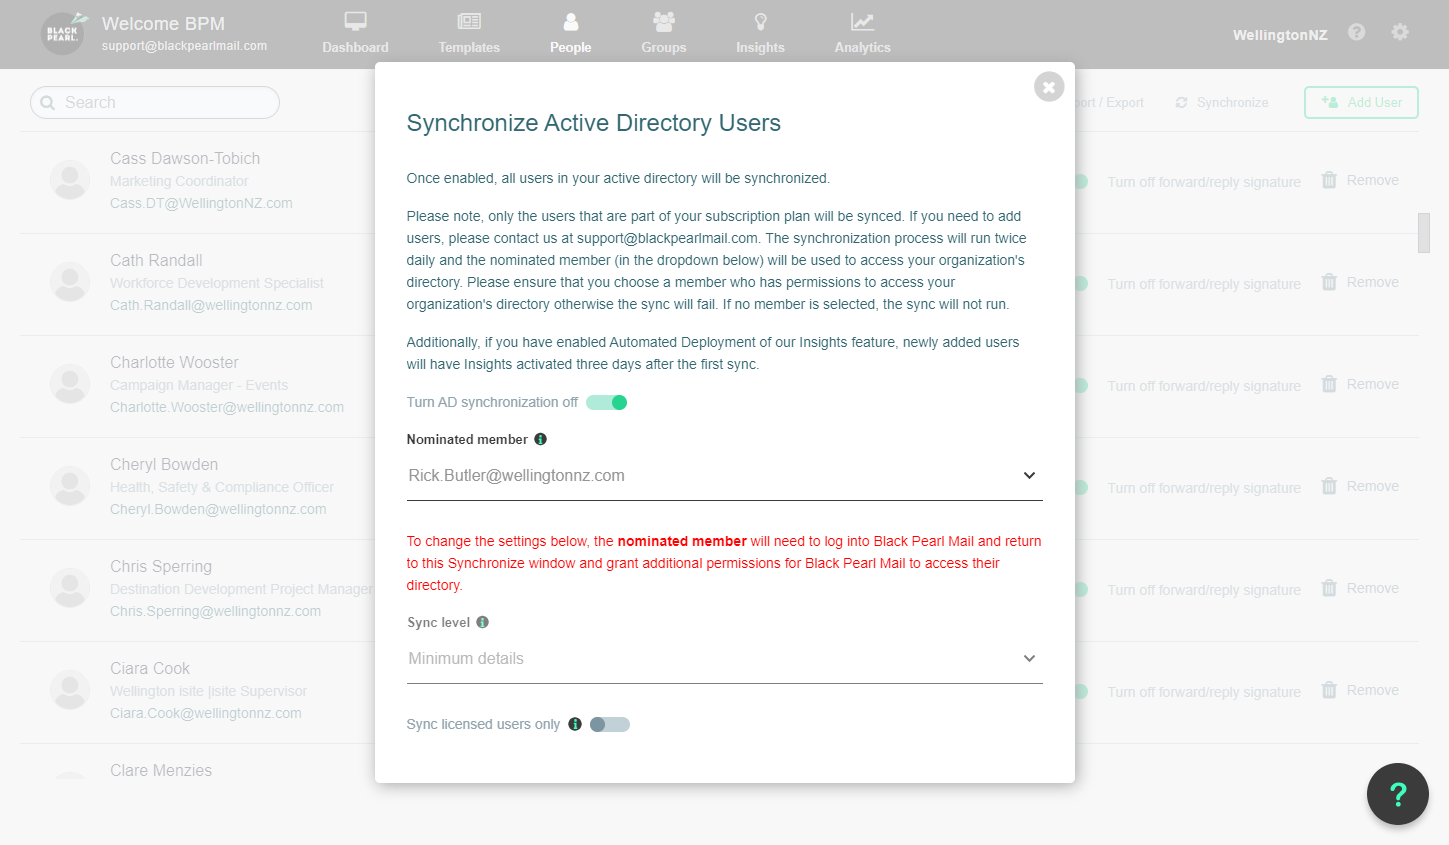Open the settings gear icon
This screenshot has height=845, width=1449.
[x=1399, y=31]
